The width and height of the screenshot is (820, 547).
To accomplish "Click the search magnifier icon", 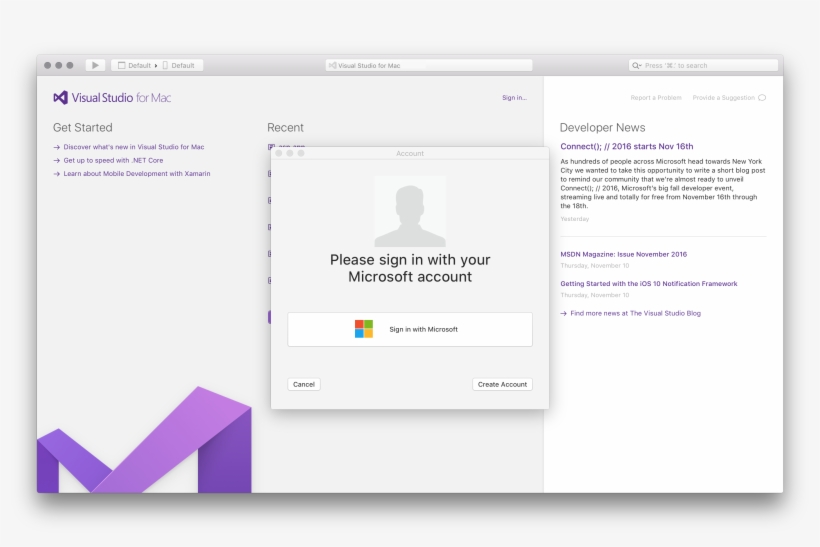I will pyautogui.click(x=636, y=65).
